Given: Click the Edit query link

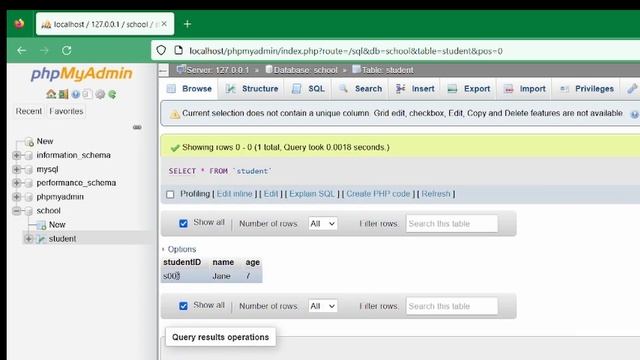Looking at the screenshot, I should tap(271, 194).
